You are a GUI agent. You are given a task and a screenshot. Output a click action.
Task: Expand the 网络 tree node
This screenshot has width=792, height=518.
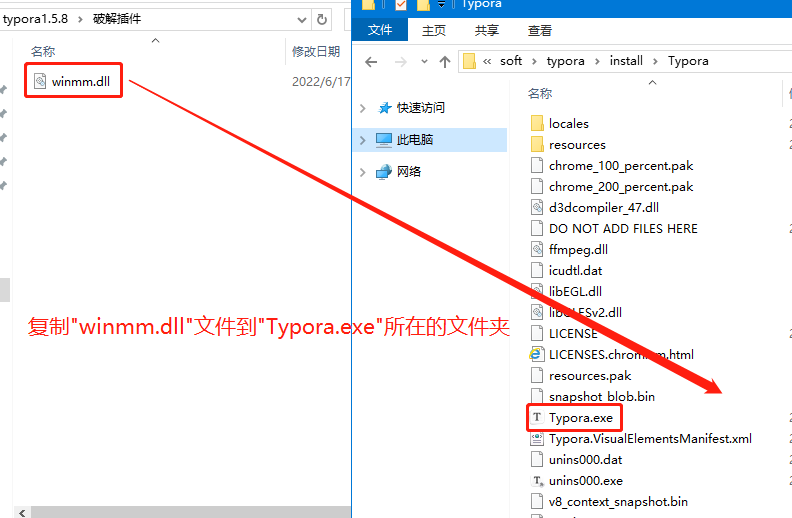click(362, 172)
